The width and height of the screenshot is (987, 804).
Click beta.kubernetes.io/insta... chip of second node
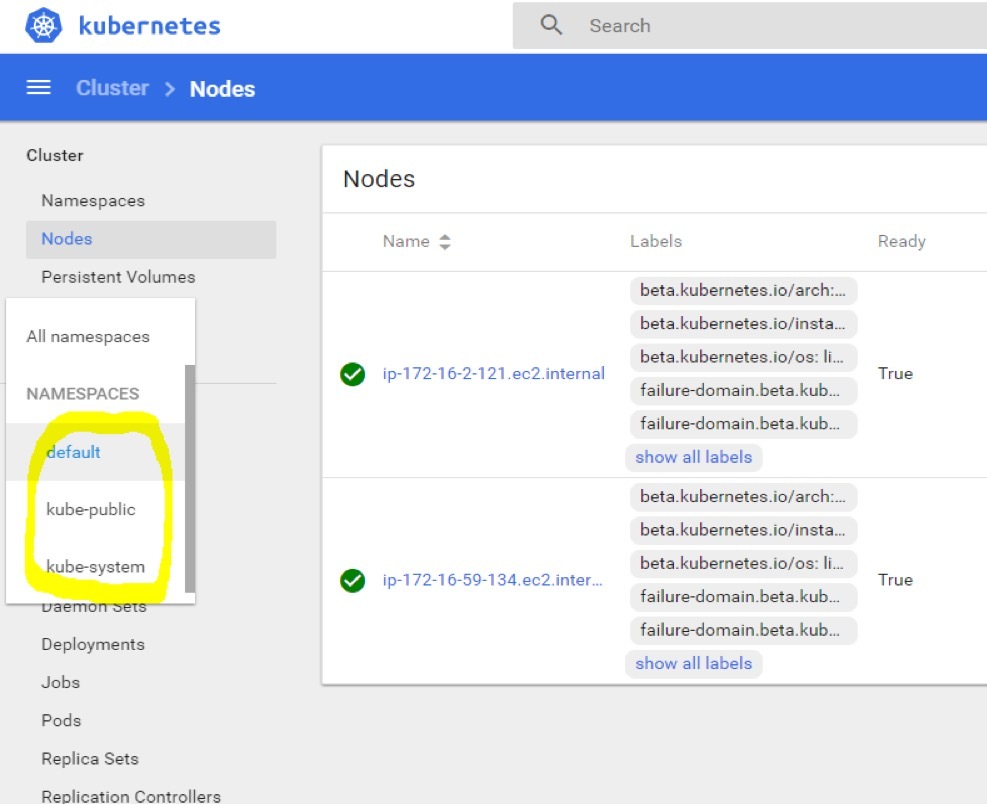pos(743,531)
